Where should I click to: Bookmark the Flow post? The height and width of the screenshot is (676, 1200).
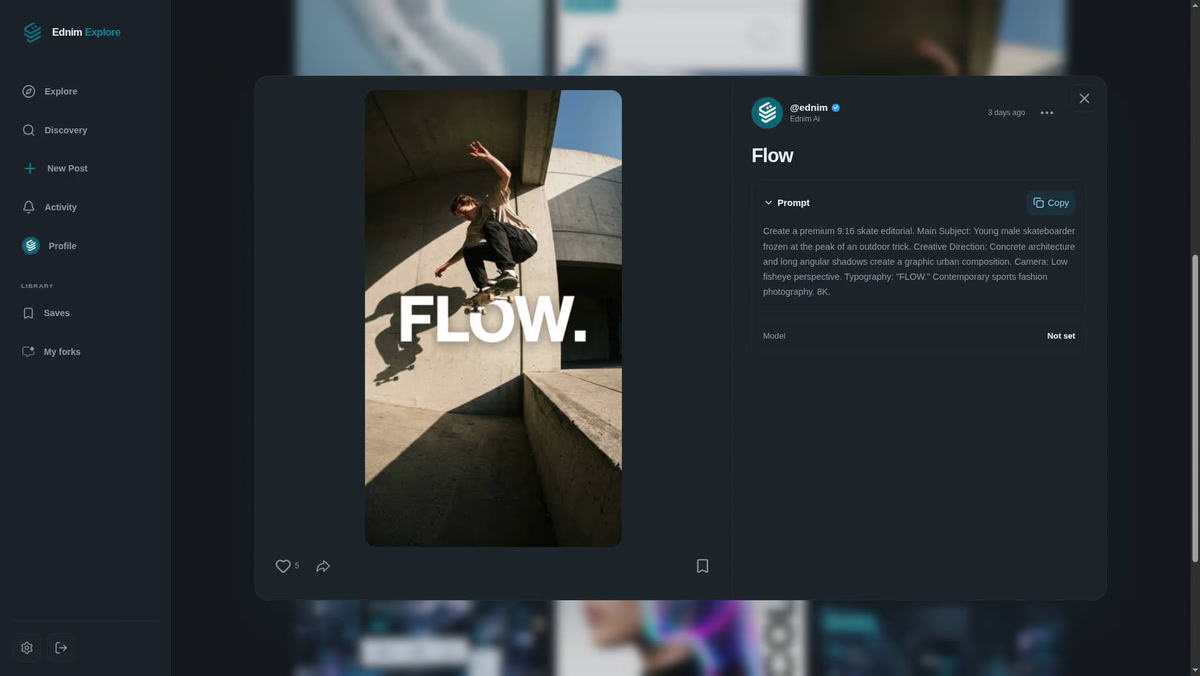click(x=703, y=566)
